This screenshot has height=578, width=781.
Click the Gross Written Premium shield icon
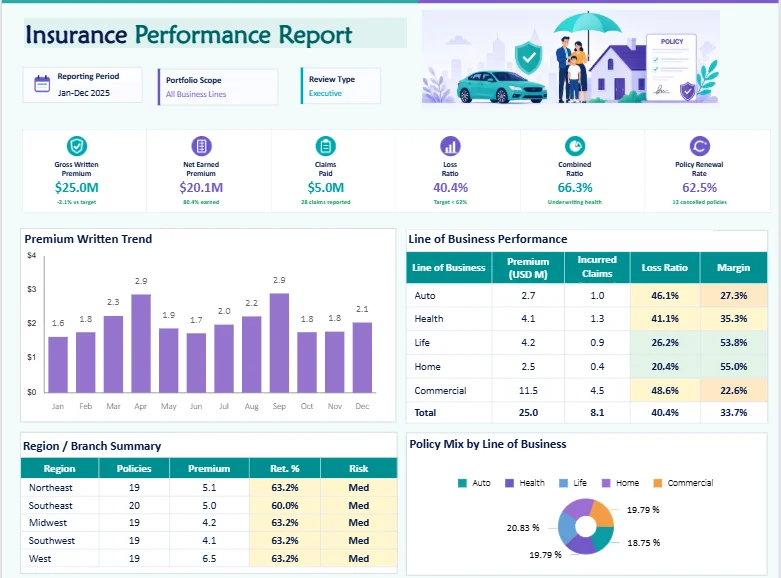pos(77,146)
